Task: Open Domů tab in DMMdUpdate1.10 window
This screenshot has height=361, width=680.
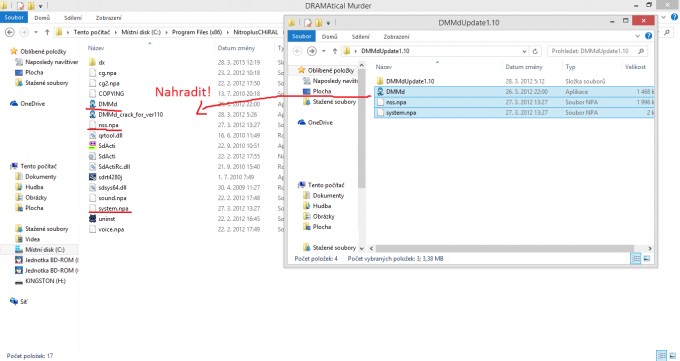Action: [x=329, y=37]
